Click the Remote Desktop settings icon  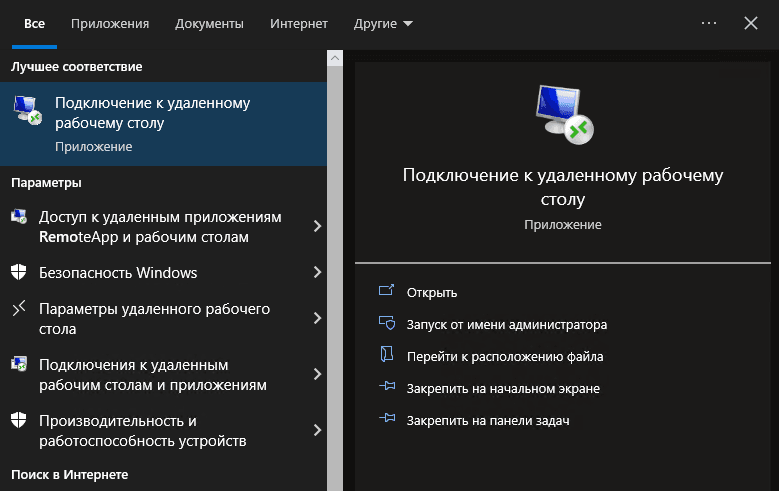(x=18, y=310)
